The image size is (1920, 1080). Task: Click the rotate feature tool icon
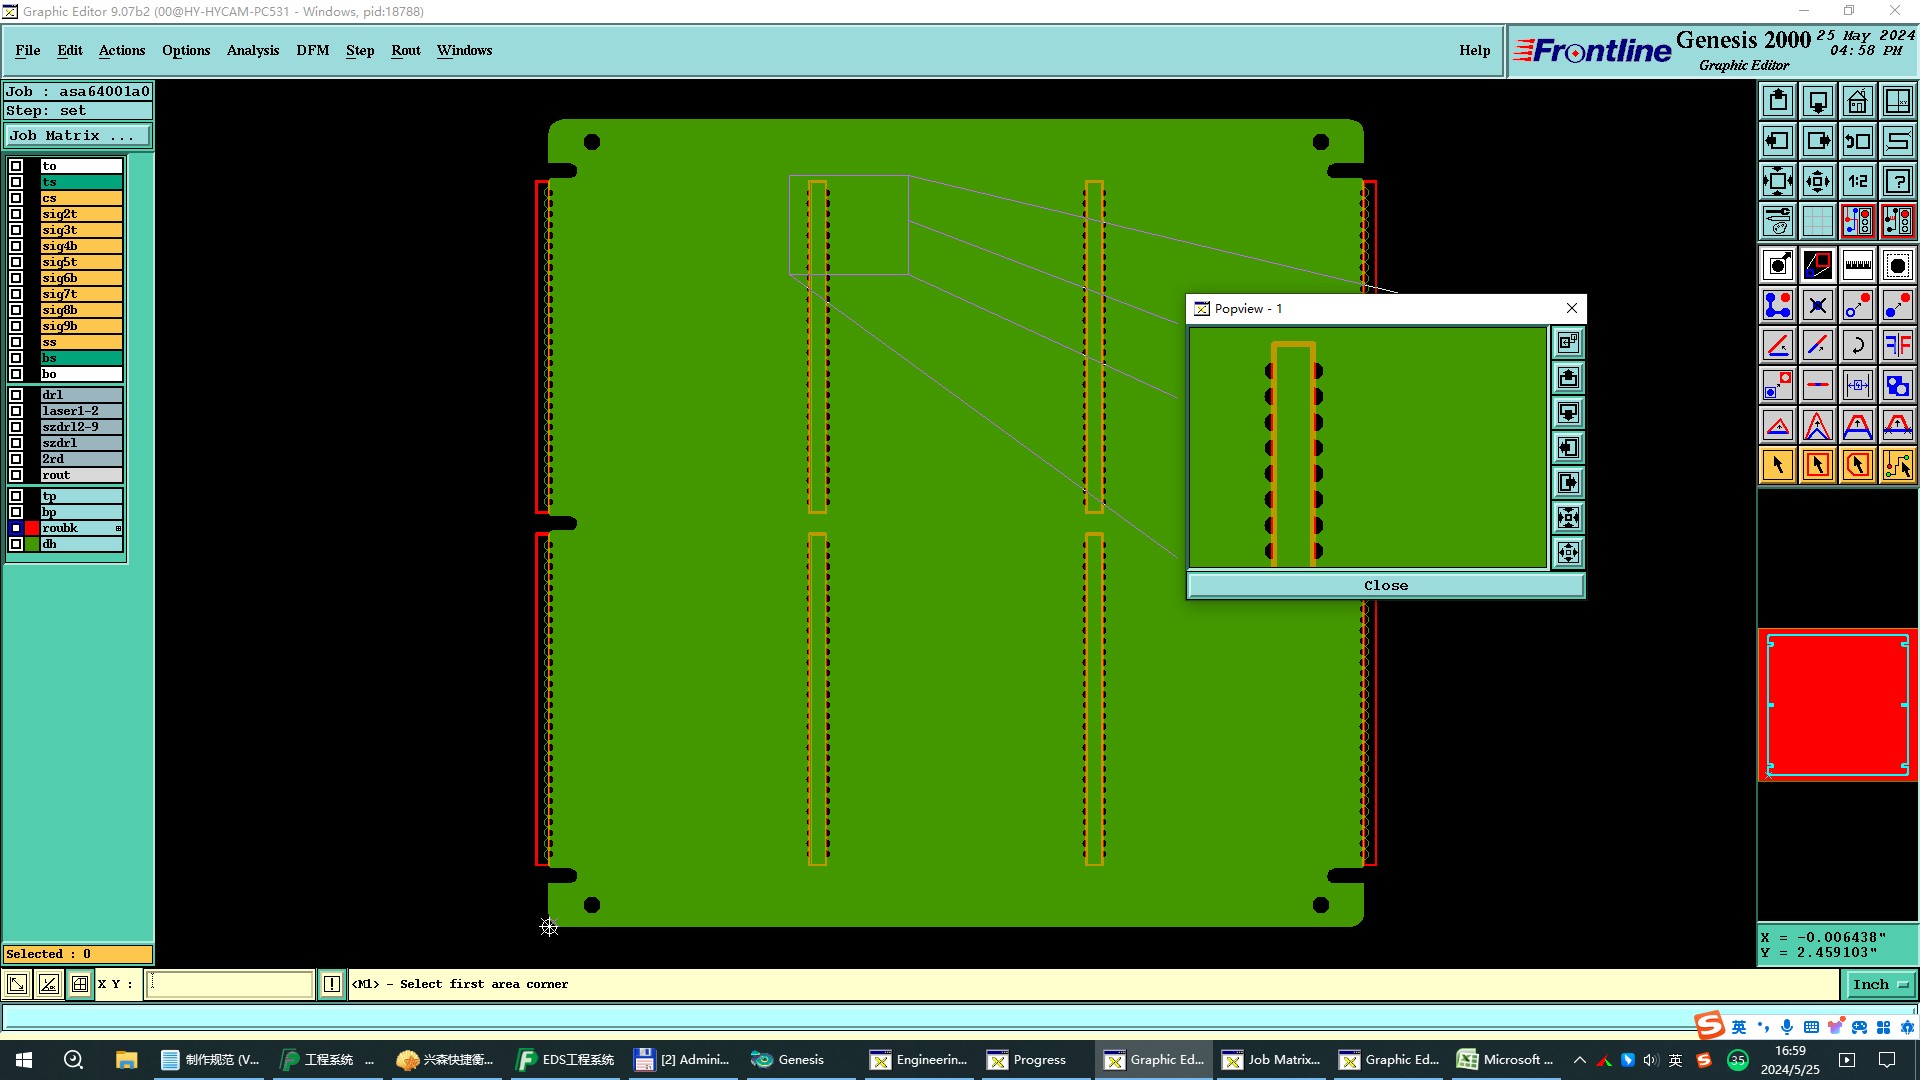click(1857, 345)
